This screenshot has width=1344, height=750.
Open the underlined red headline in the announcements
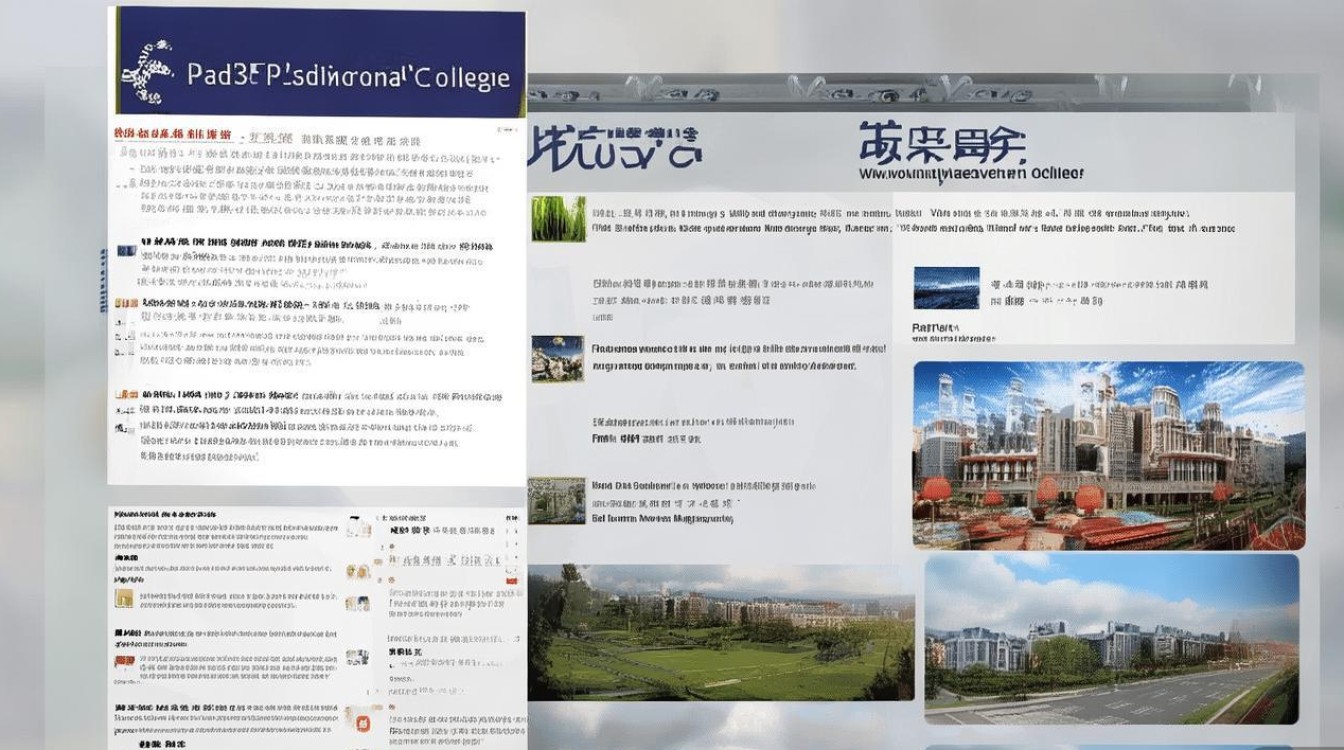(172, 133)
